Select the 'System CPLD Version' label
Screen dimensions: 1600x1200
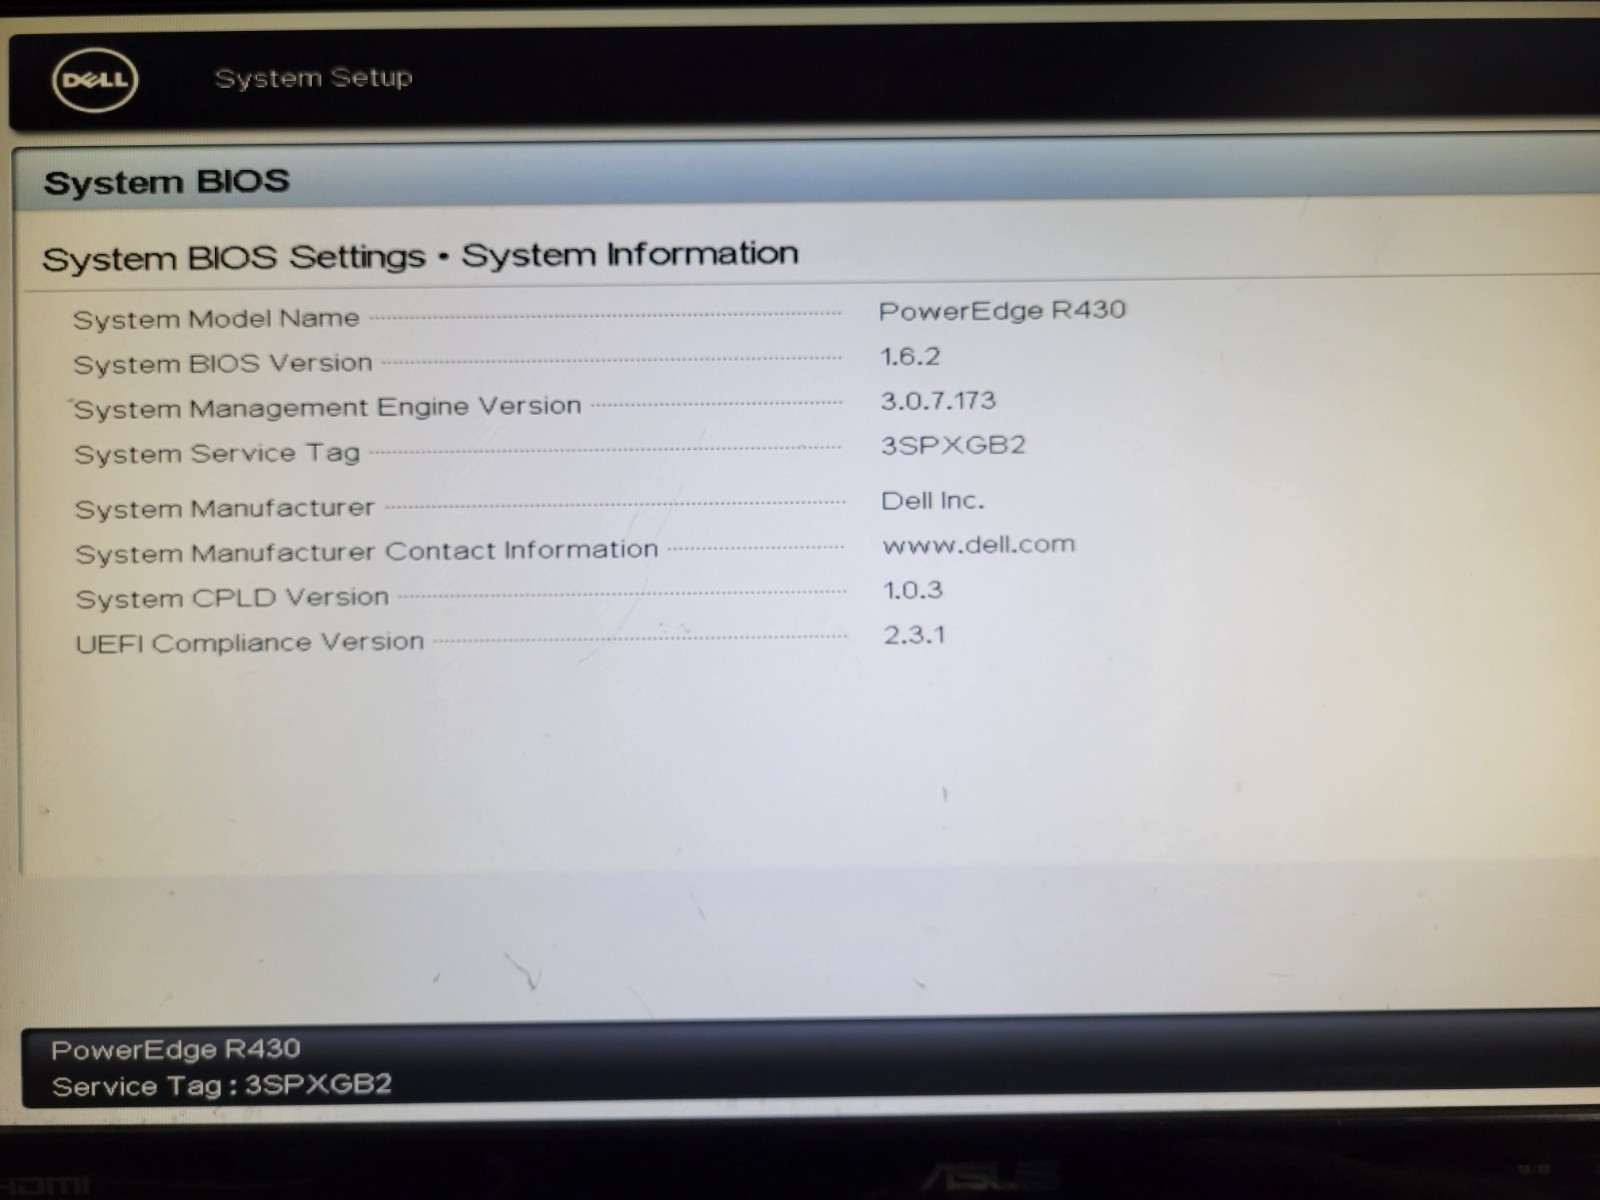pos(232,598)
